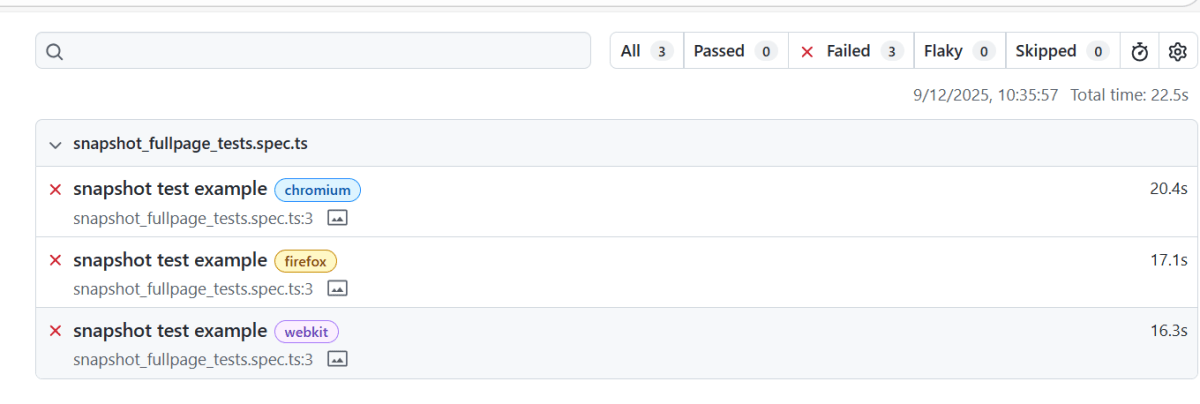Viewport: 1200px width, 404px height.
Task: Open image attachment icon for firefox test
Action: click(x=338, y=289)
